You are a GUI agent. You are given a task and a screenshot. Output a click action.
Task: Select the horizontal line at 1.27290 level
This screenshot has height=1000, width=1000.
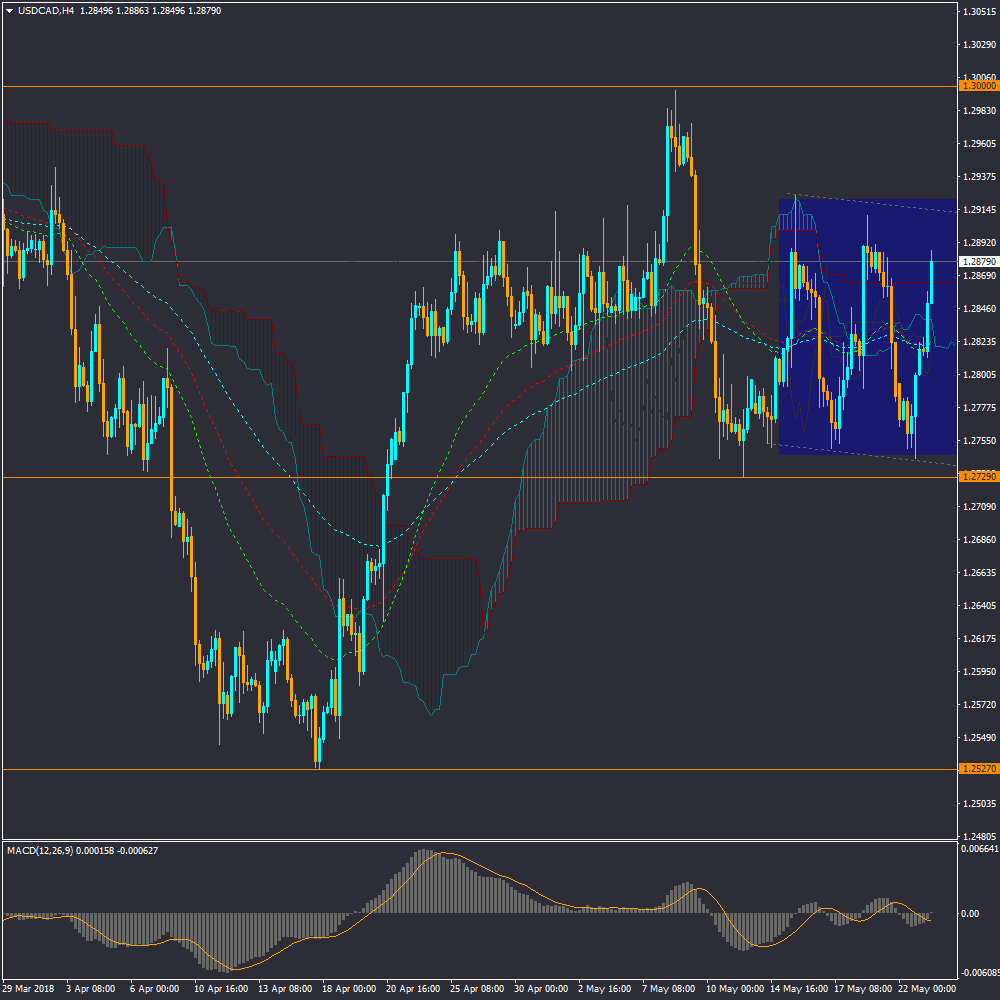point(300,477)
